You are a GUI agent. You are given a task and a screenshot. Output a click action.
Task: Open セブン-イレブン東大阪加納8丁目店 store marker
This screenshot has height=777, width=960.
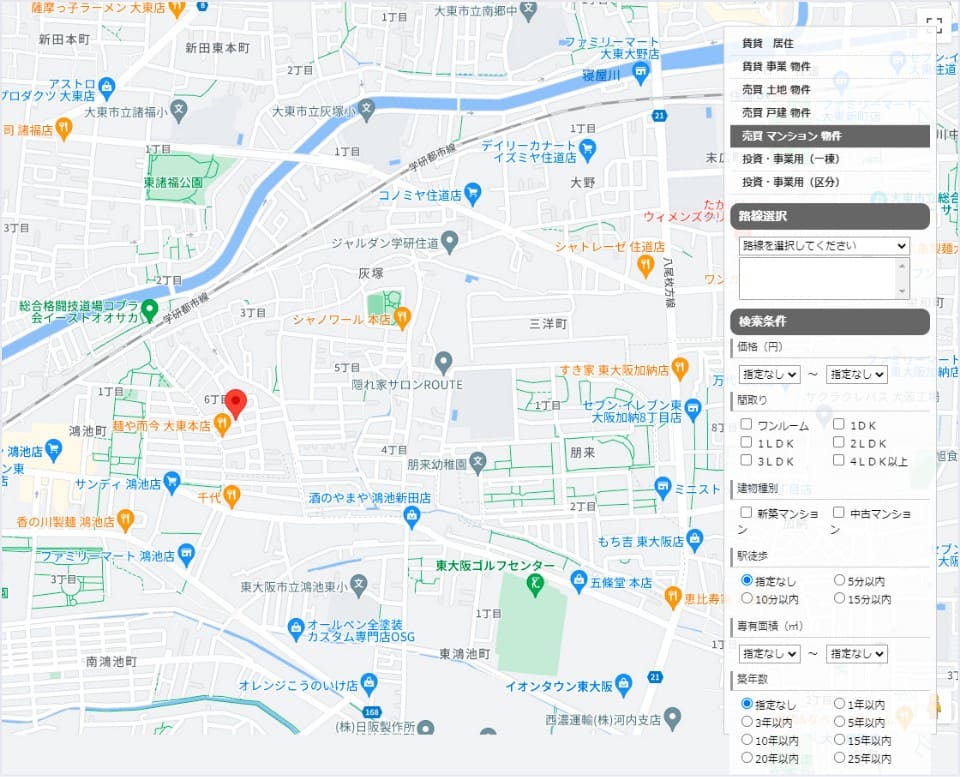point(693,410)
